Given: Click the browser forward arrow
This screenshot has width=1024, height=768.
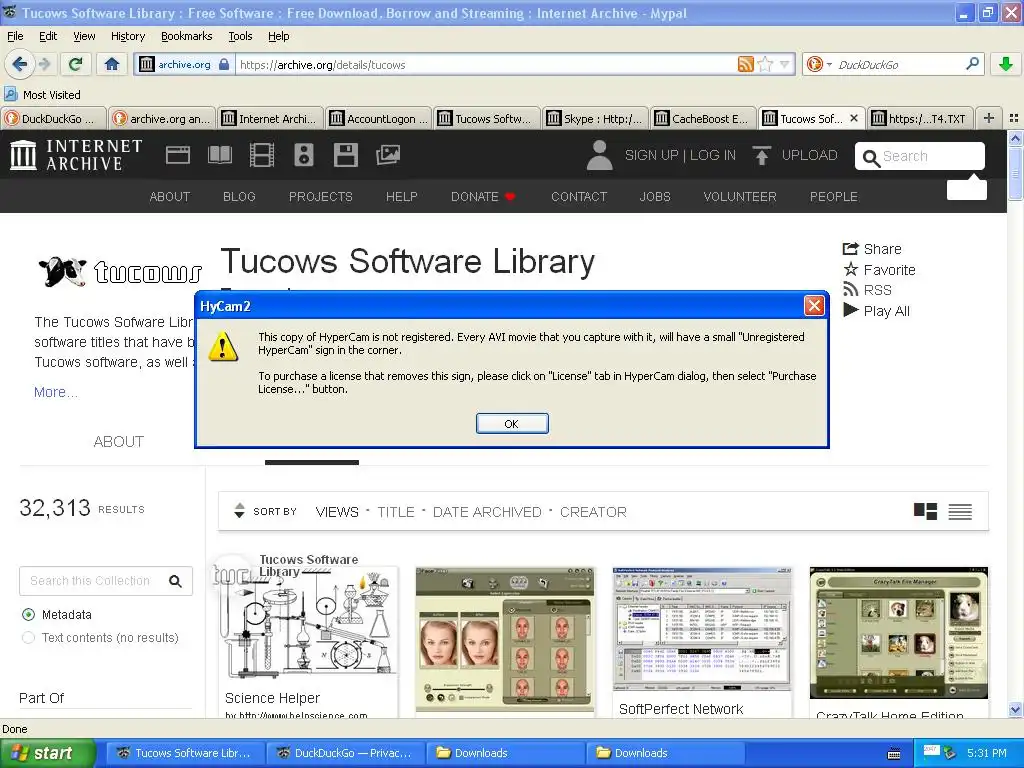Looking at the screenshot, I should pyautogui.click(x=44, y=64).
